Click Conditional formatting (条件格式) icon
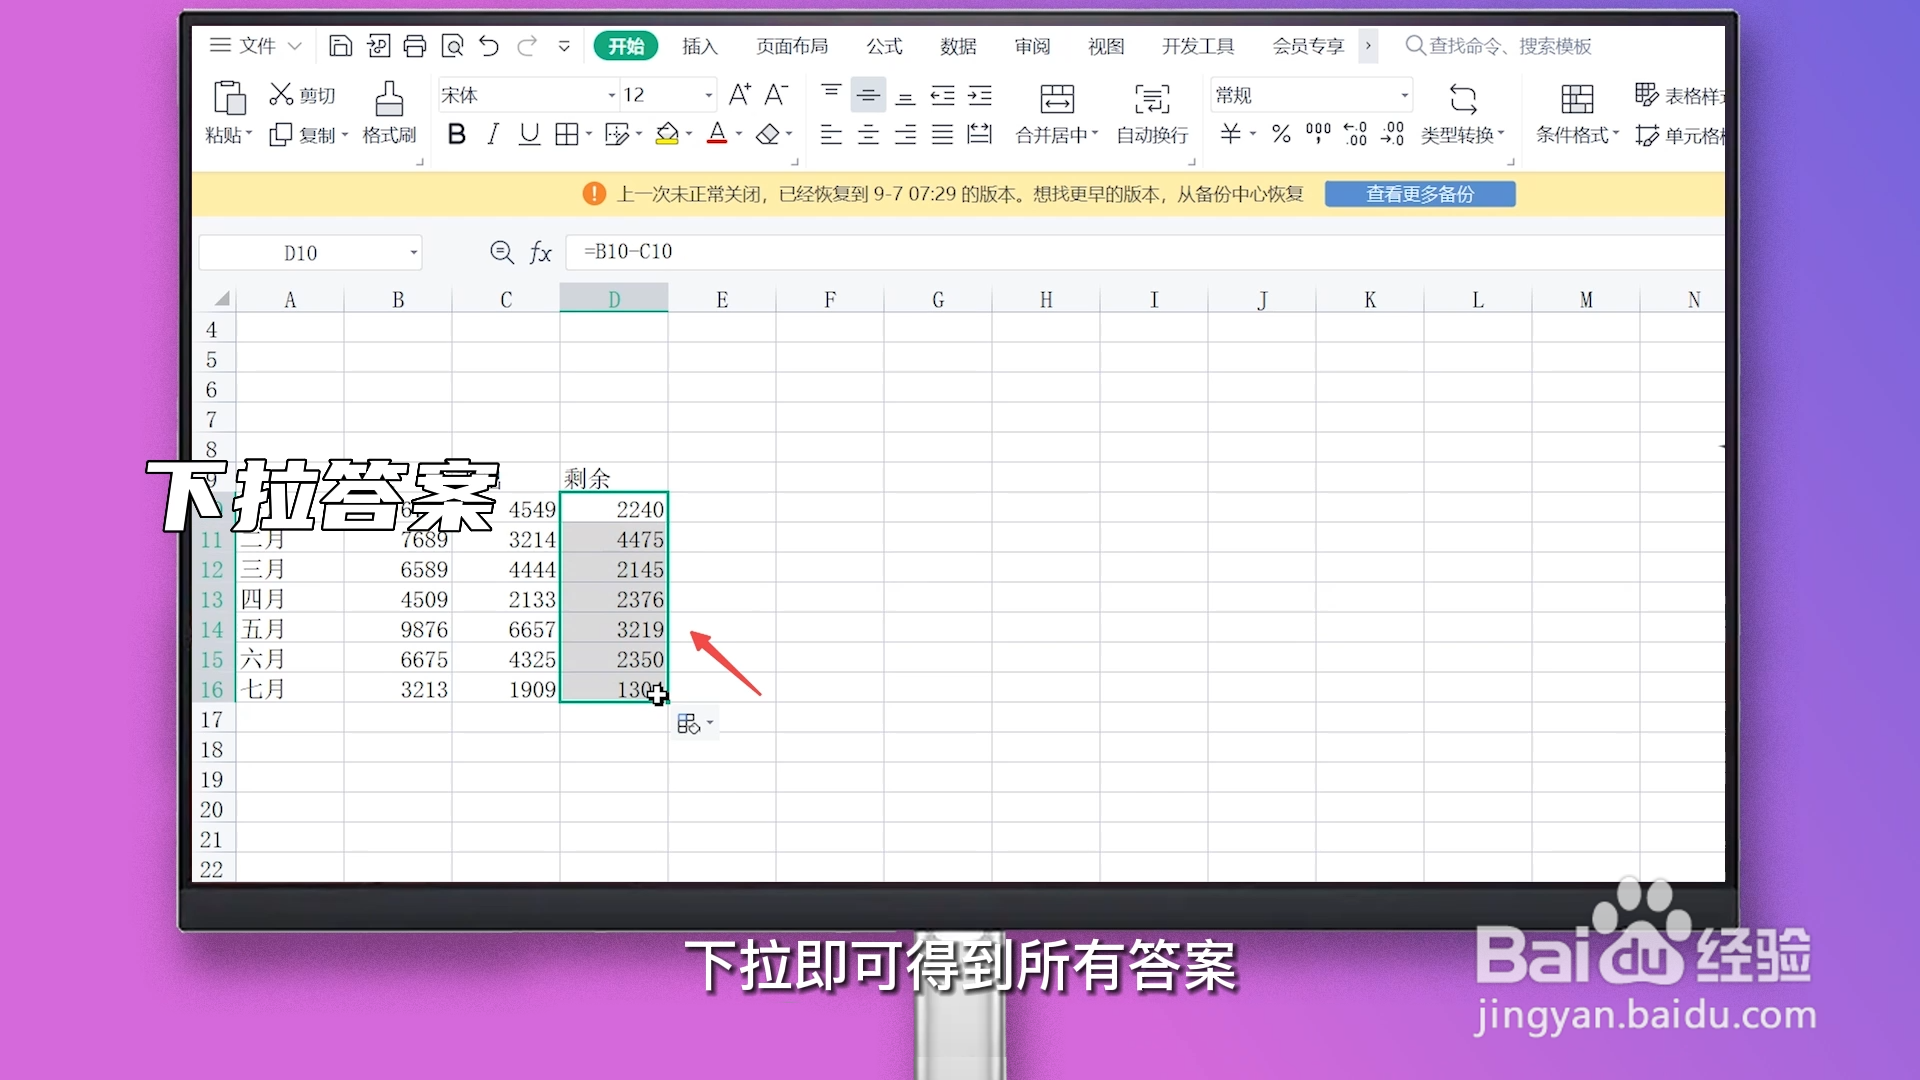 point(1577,98)
